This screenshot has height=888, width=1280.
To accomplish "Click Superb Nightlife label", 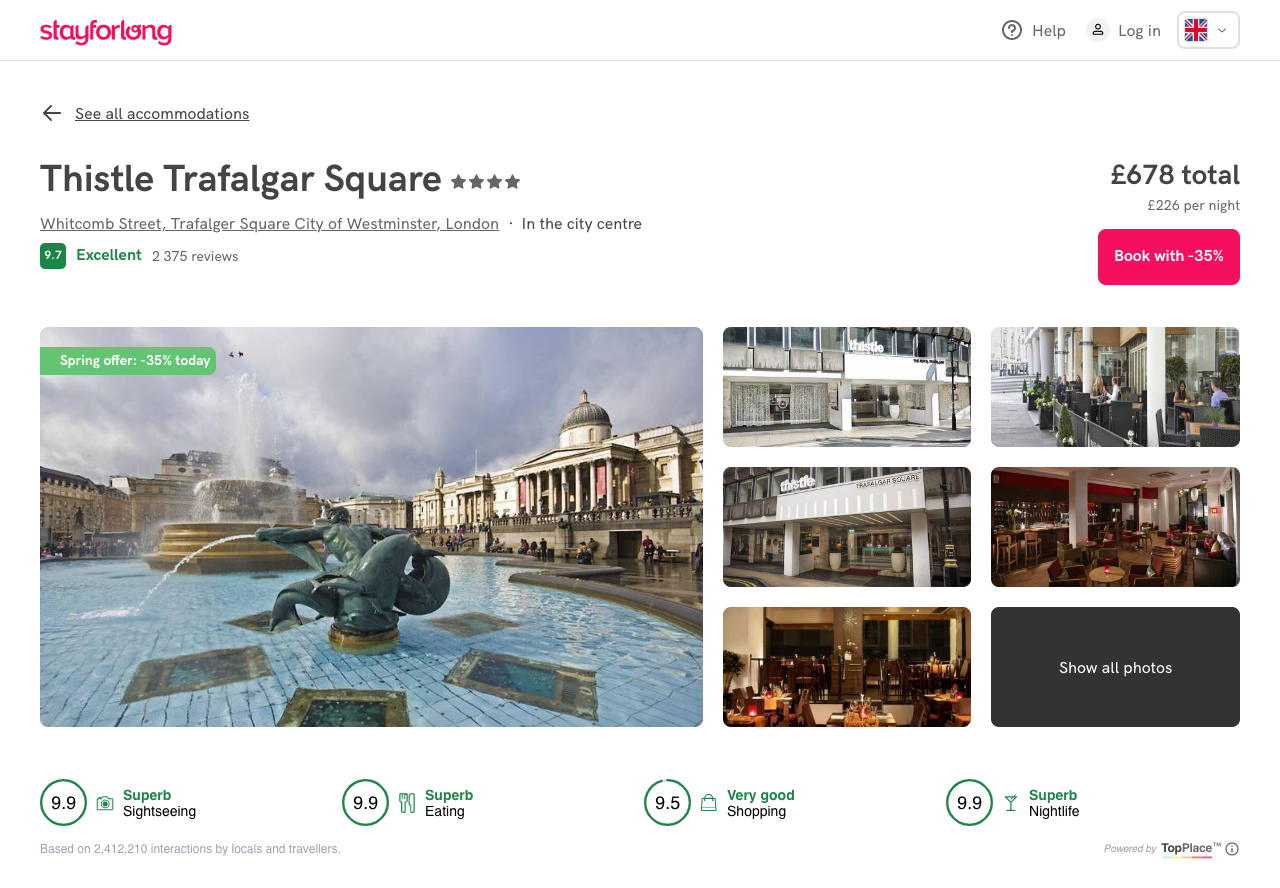I will point(1054,803).
